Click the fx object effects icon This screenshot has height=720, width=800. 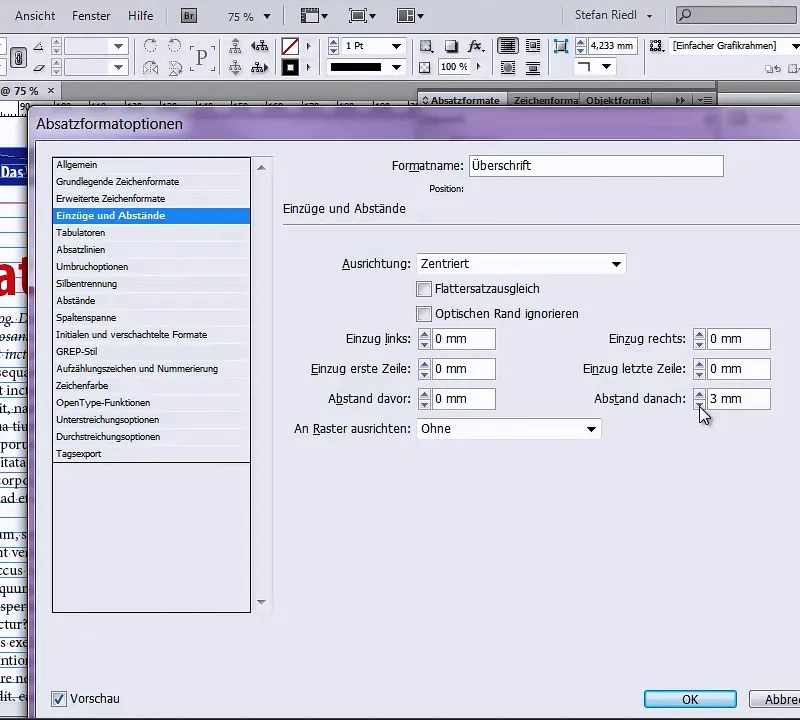(x=475, y=46)
